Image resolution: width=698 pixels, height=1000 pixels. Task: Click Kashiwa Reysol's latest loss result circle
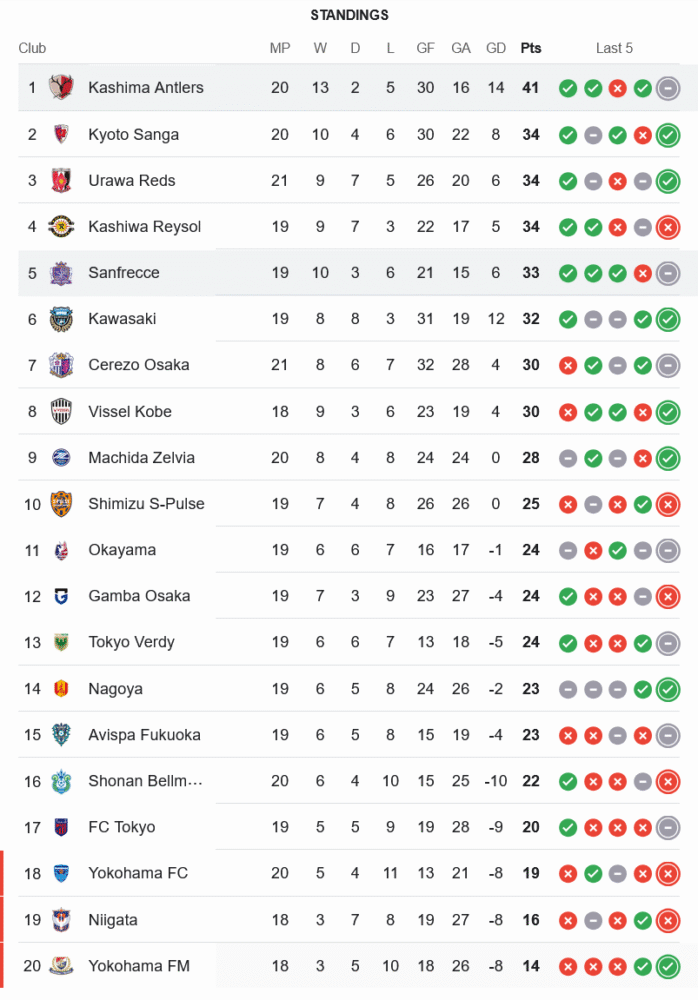pos(668,226)
